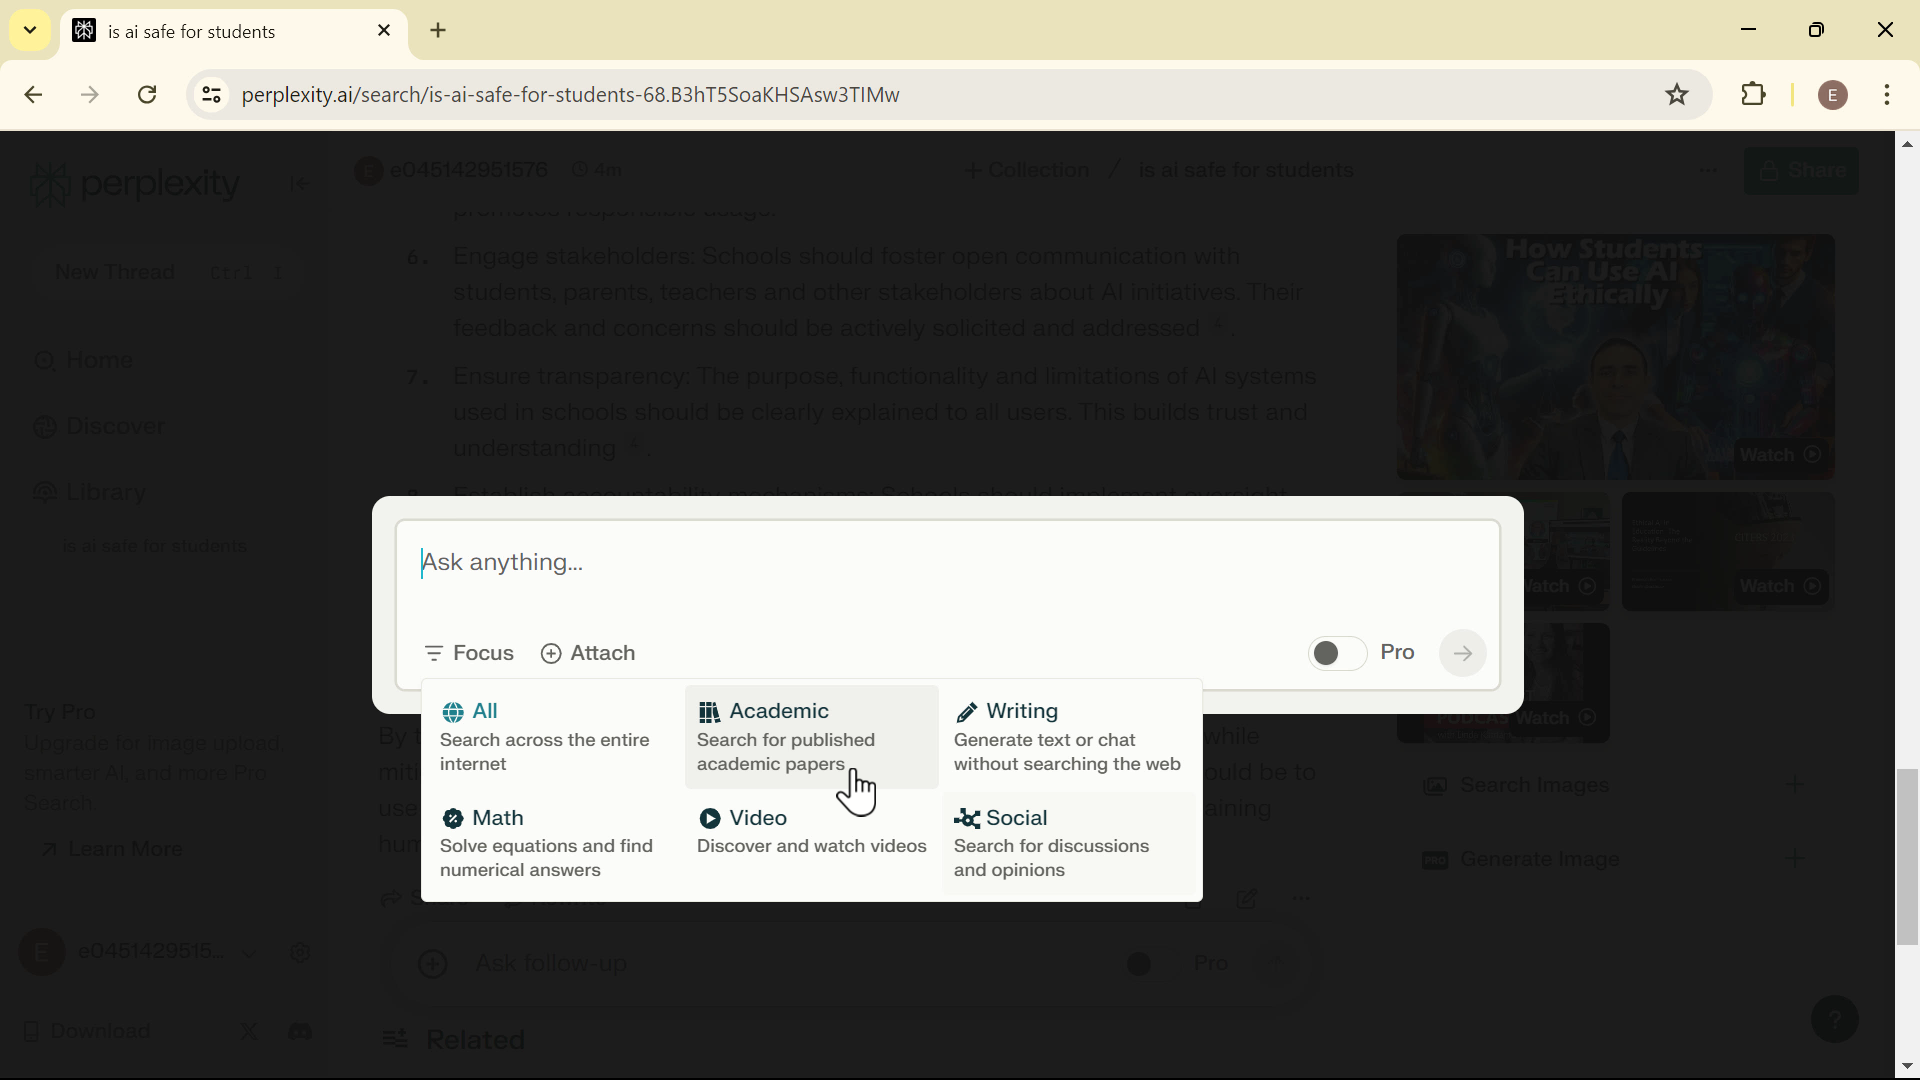Viewport: 1920px width, 1080px height.
Task: Reload the current page
Action: coord(148,95)
